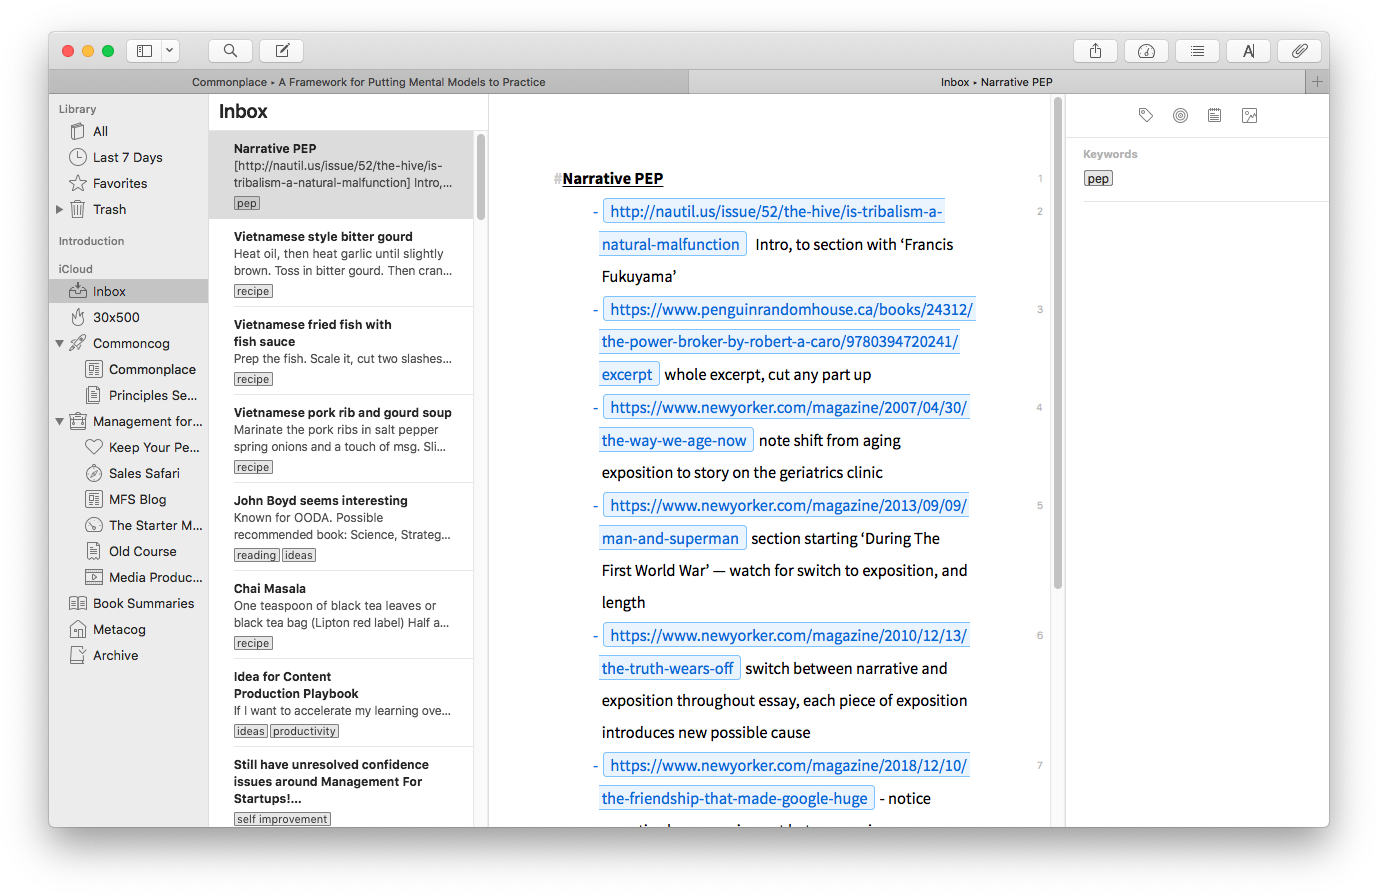Select the Chai Masala sheet
This screenshot has height=894, width=1377.
click(x=341, y=615)
